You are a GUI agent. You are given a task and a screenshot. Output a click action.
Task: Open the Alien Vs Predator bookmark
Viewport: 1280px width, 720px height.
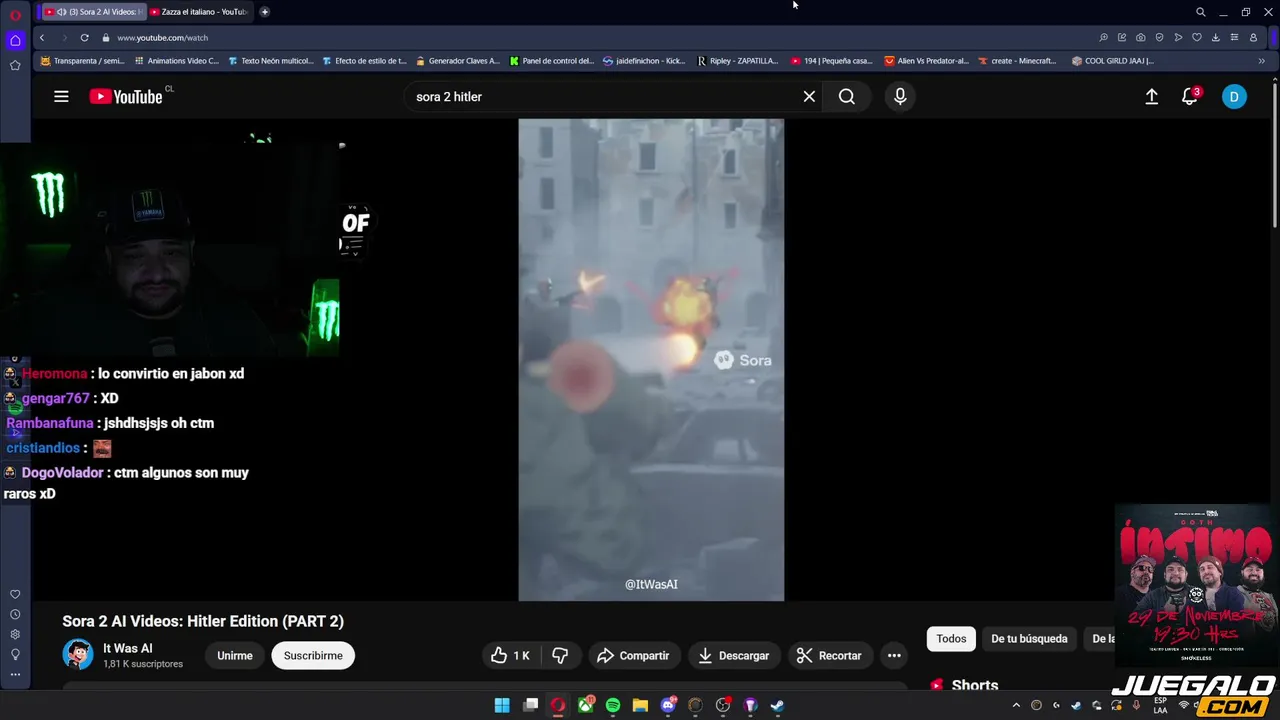pyautogui.click(x=926, y=61)
